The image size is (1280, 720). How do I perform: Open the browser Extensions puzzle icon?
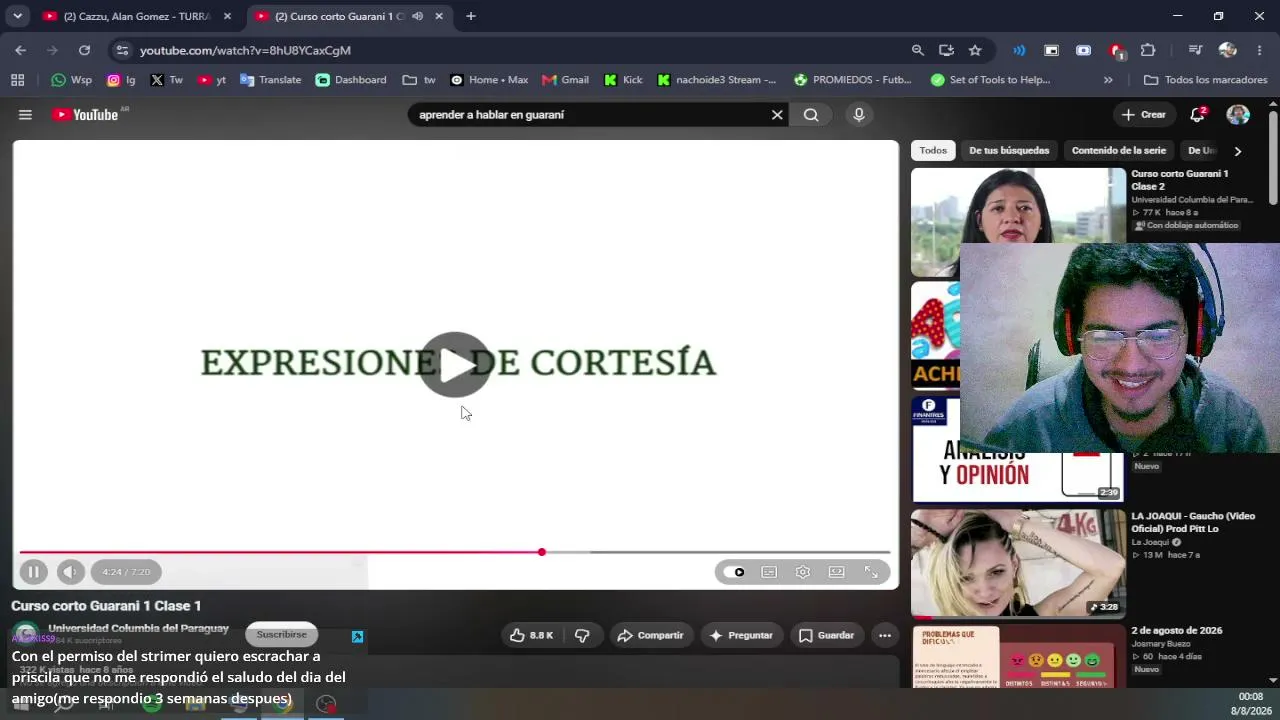coord(1148,50)
